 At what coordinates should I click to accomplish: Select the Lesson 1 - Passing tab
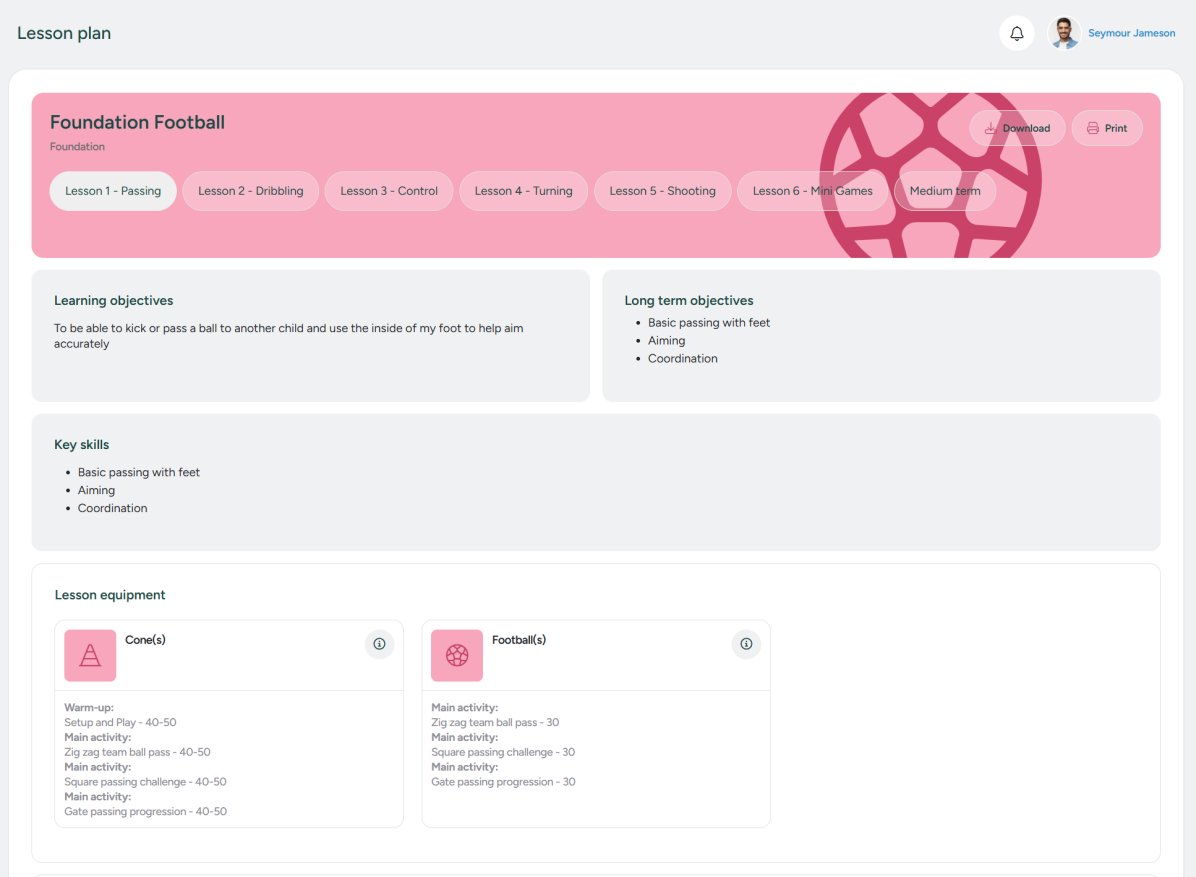(113, 191)
